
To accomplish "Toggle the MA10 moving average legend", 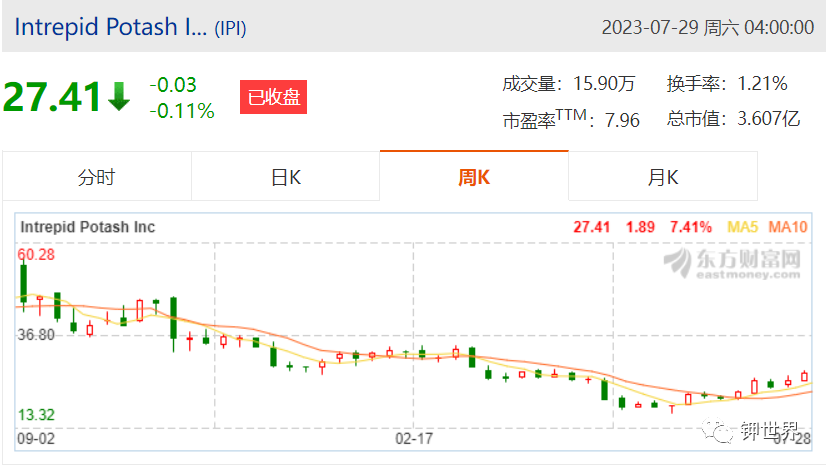I will click(788, 227).
